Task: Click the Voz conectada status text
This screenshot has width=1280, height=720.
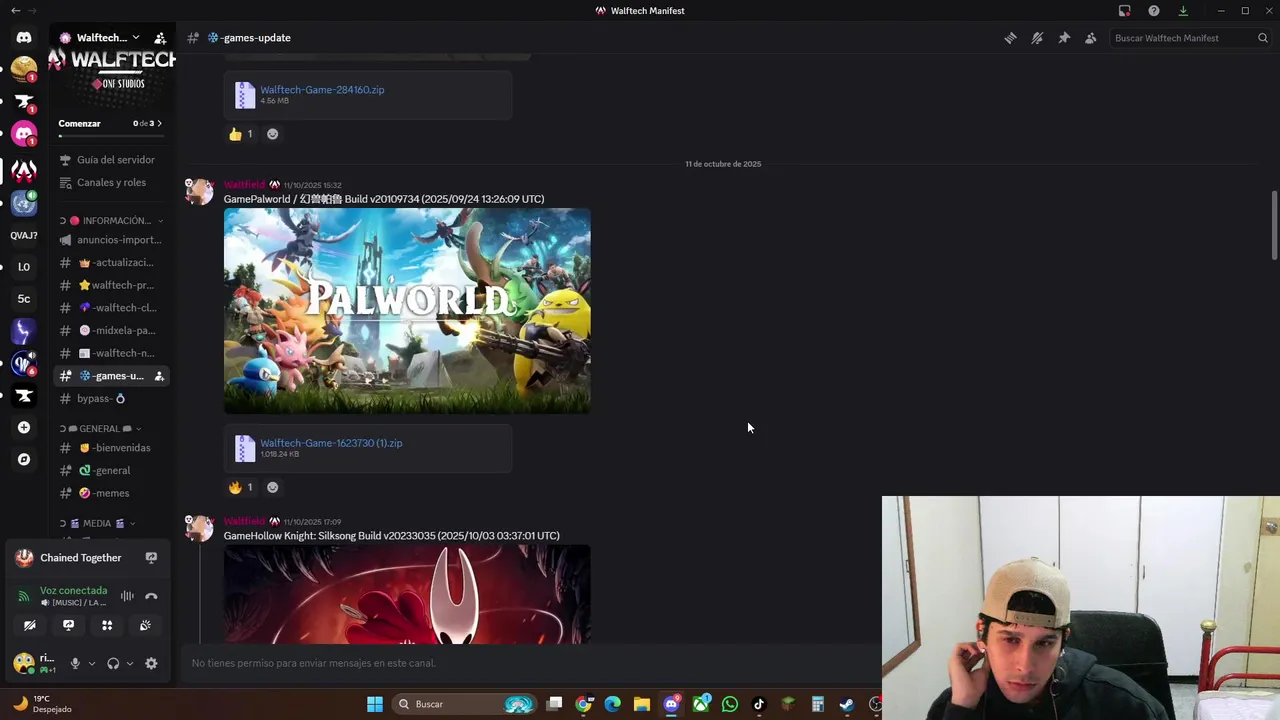Action: [73, 591]
